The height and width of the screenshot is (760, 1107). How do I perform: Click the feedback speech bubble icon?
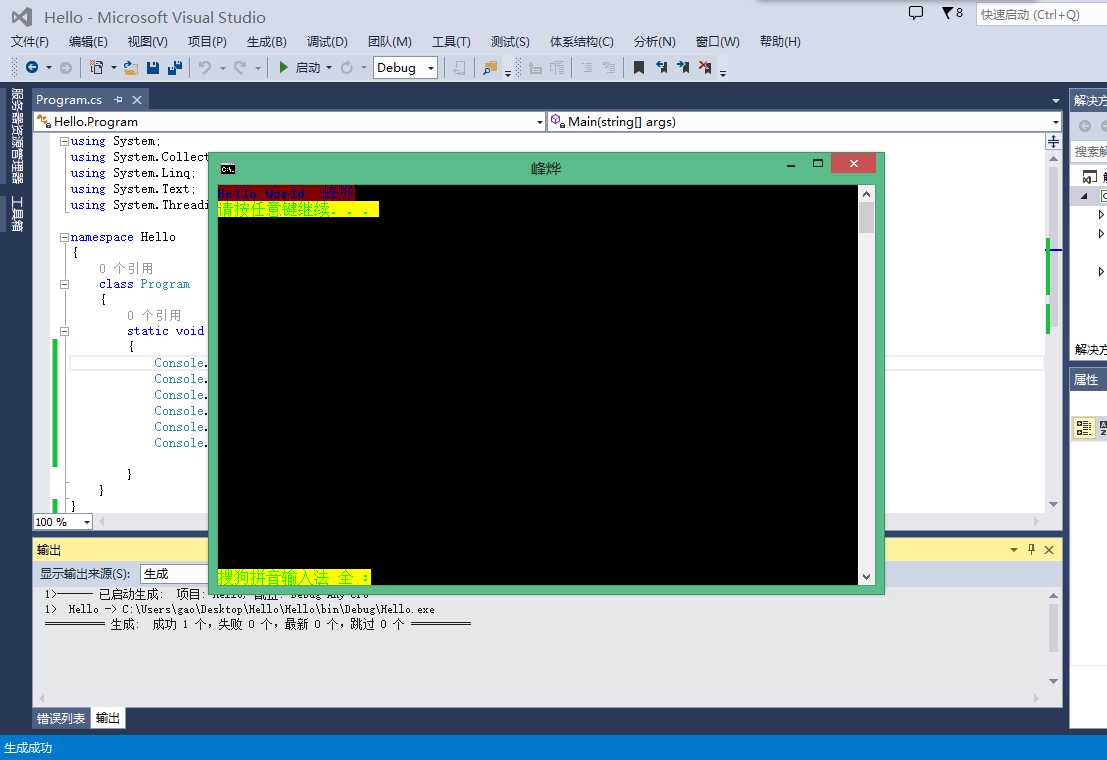click(916, 13)
